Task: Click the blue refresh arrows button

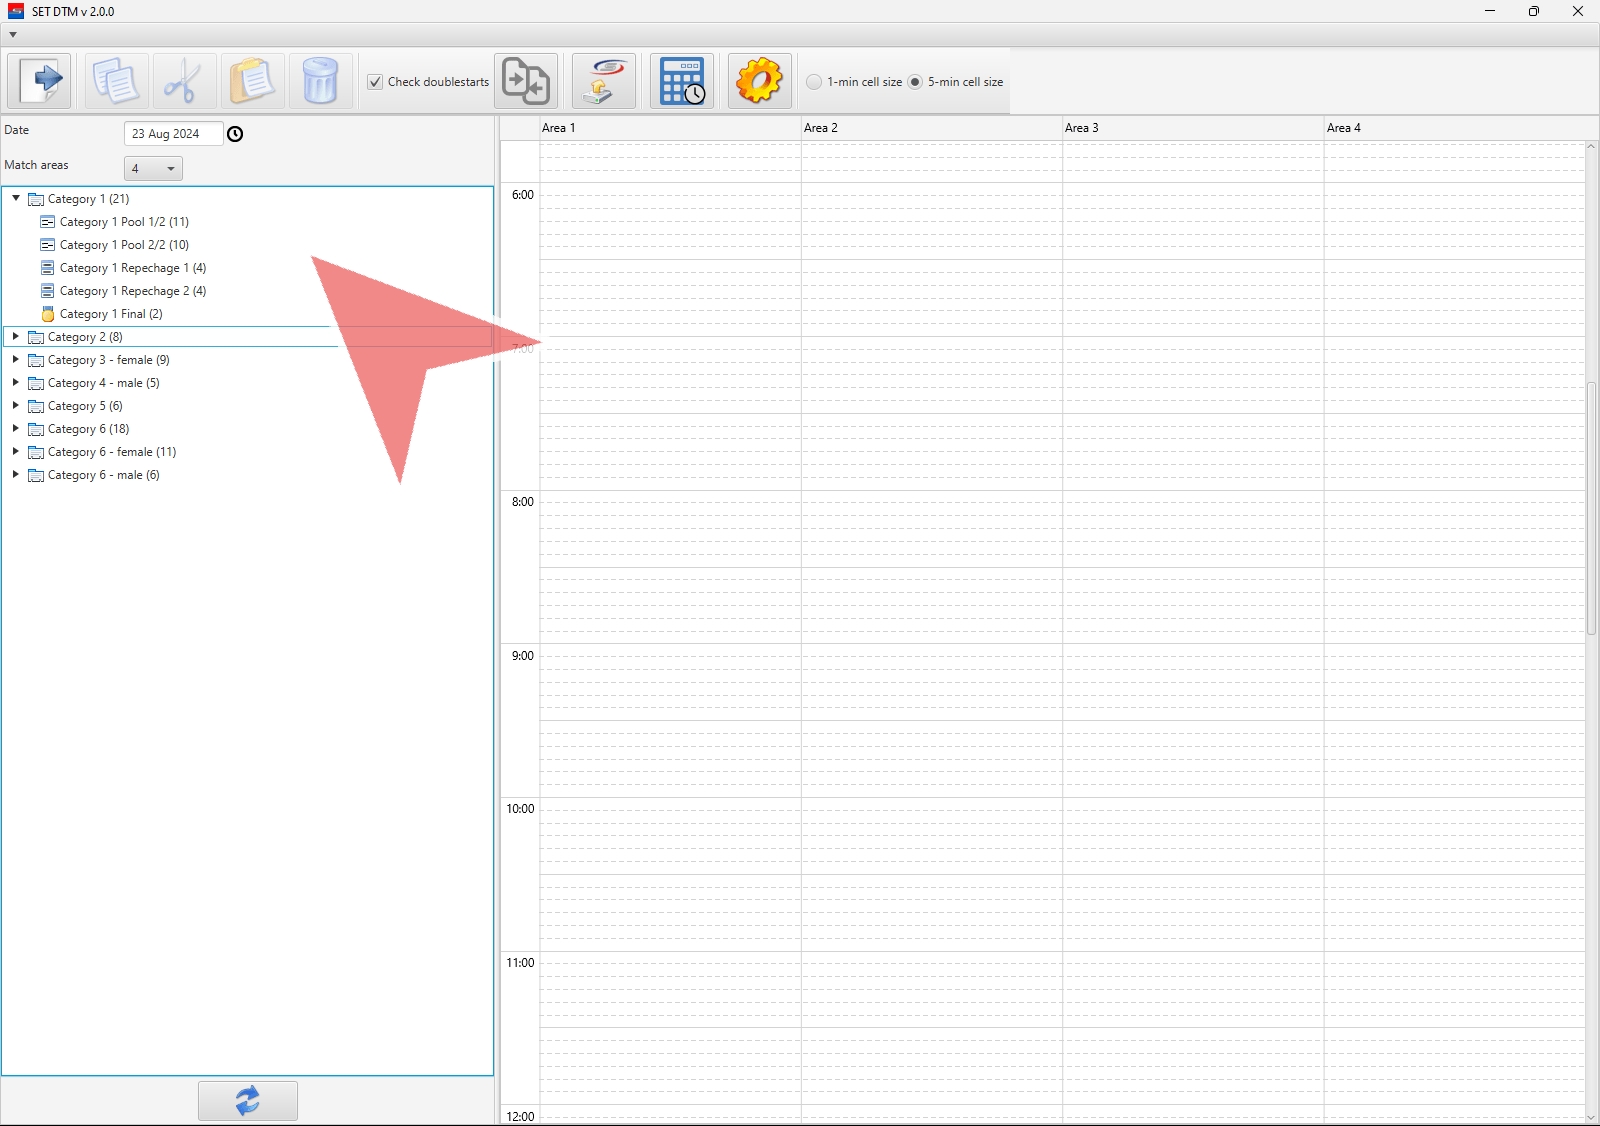Action: coord(247,1101)
